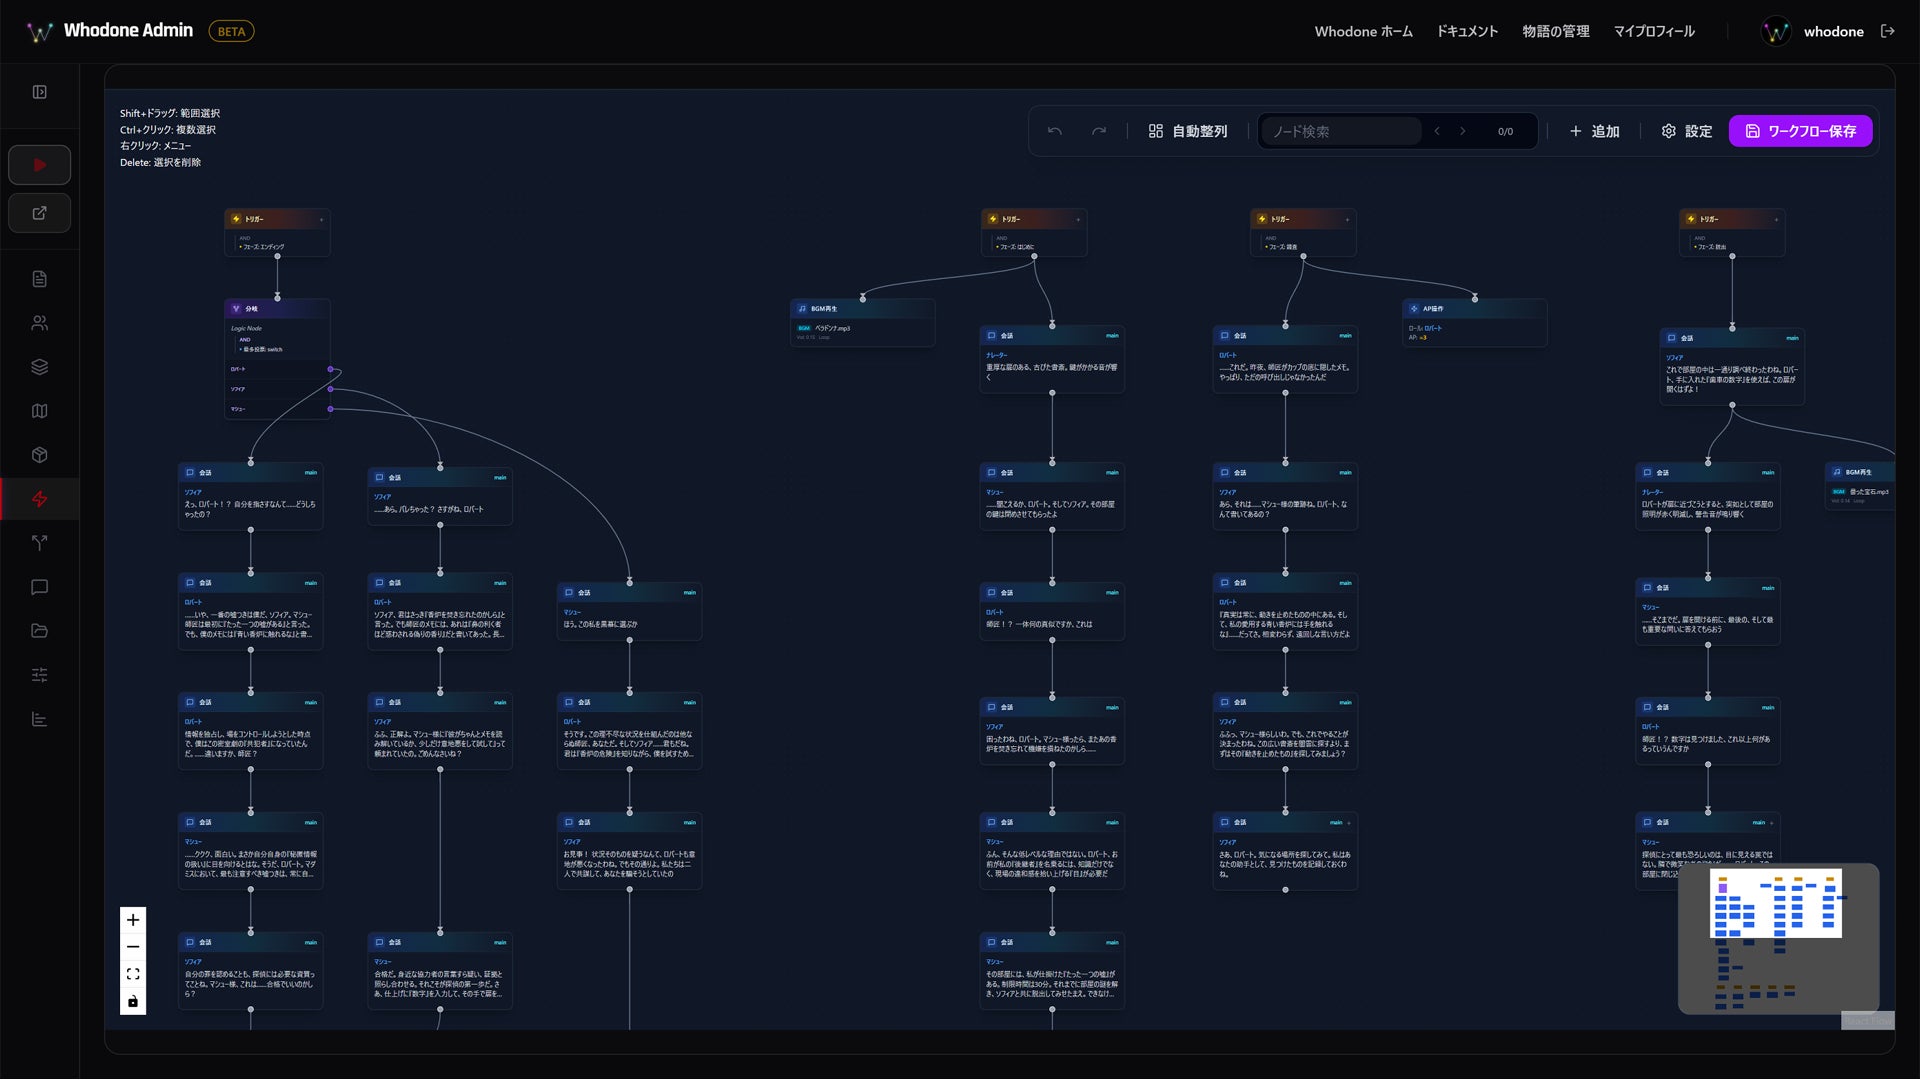Select the layers stack sidebar icon

point(40,367)
